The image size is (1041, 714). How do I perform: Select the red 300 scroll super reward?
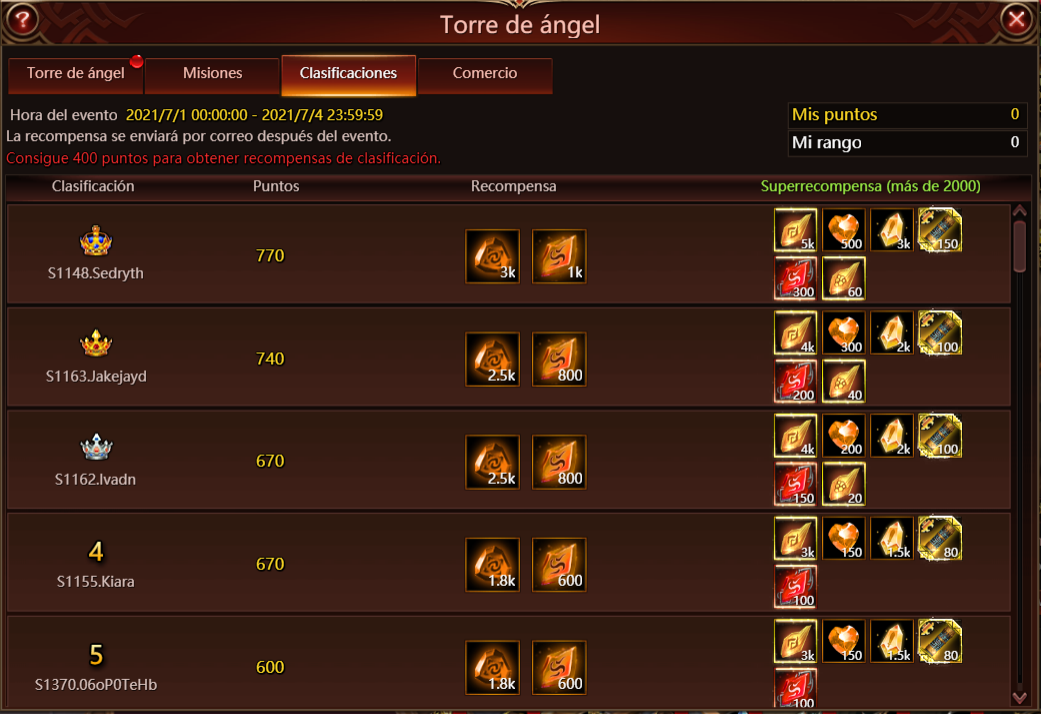[795, 278]
